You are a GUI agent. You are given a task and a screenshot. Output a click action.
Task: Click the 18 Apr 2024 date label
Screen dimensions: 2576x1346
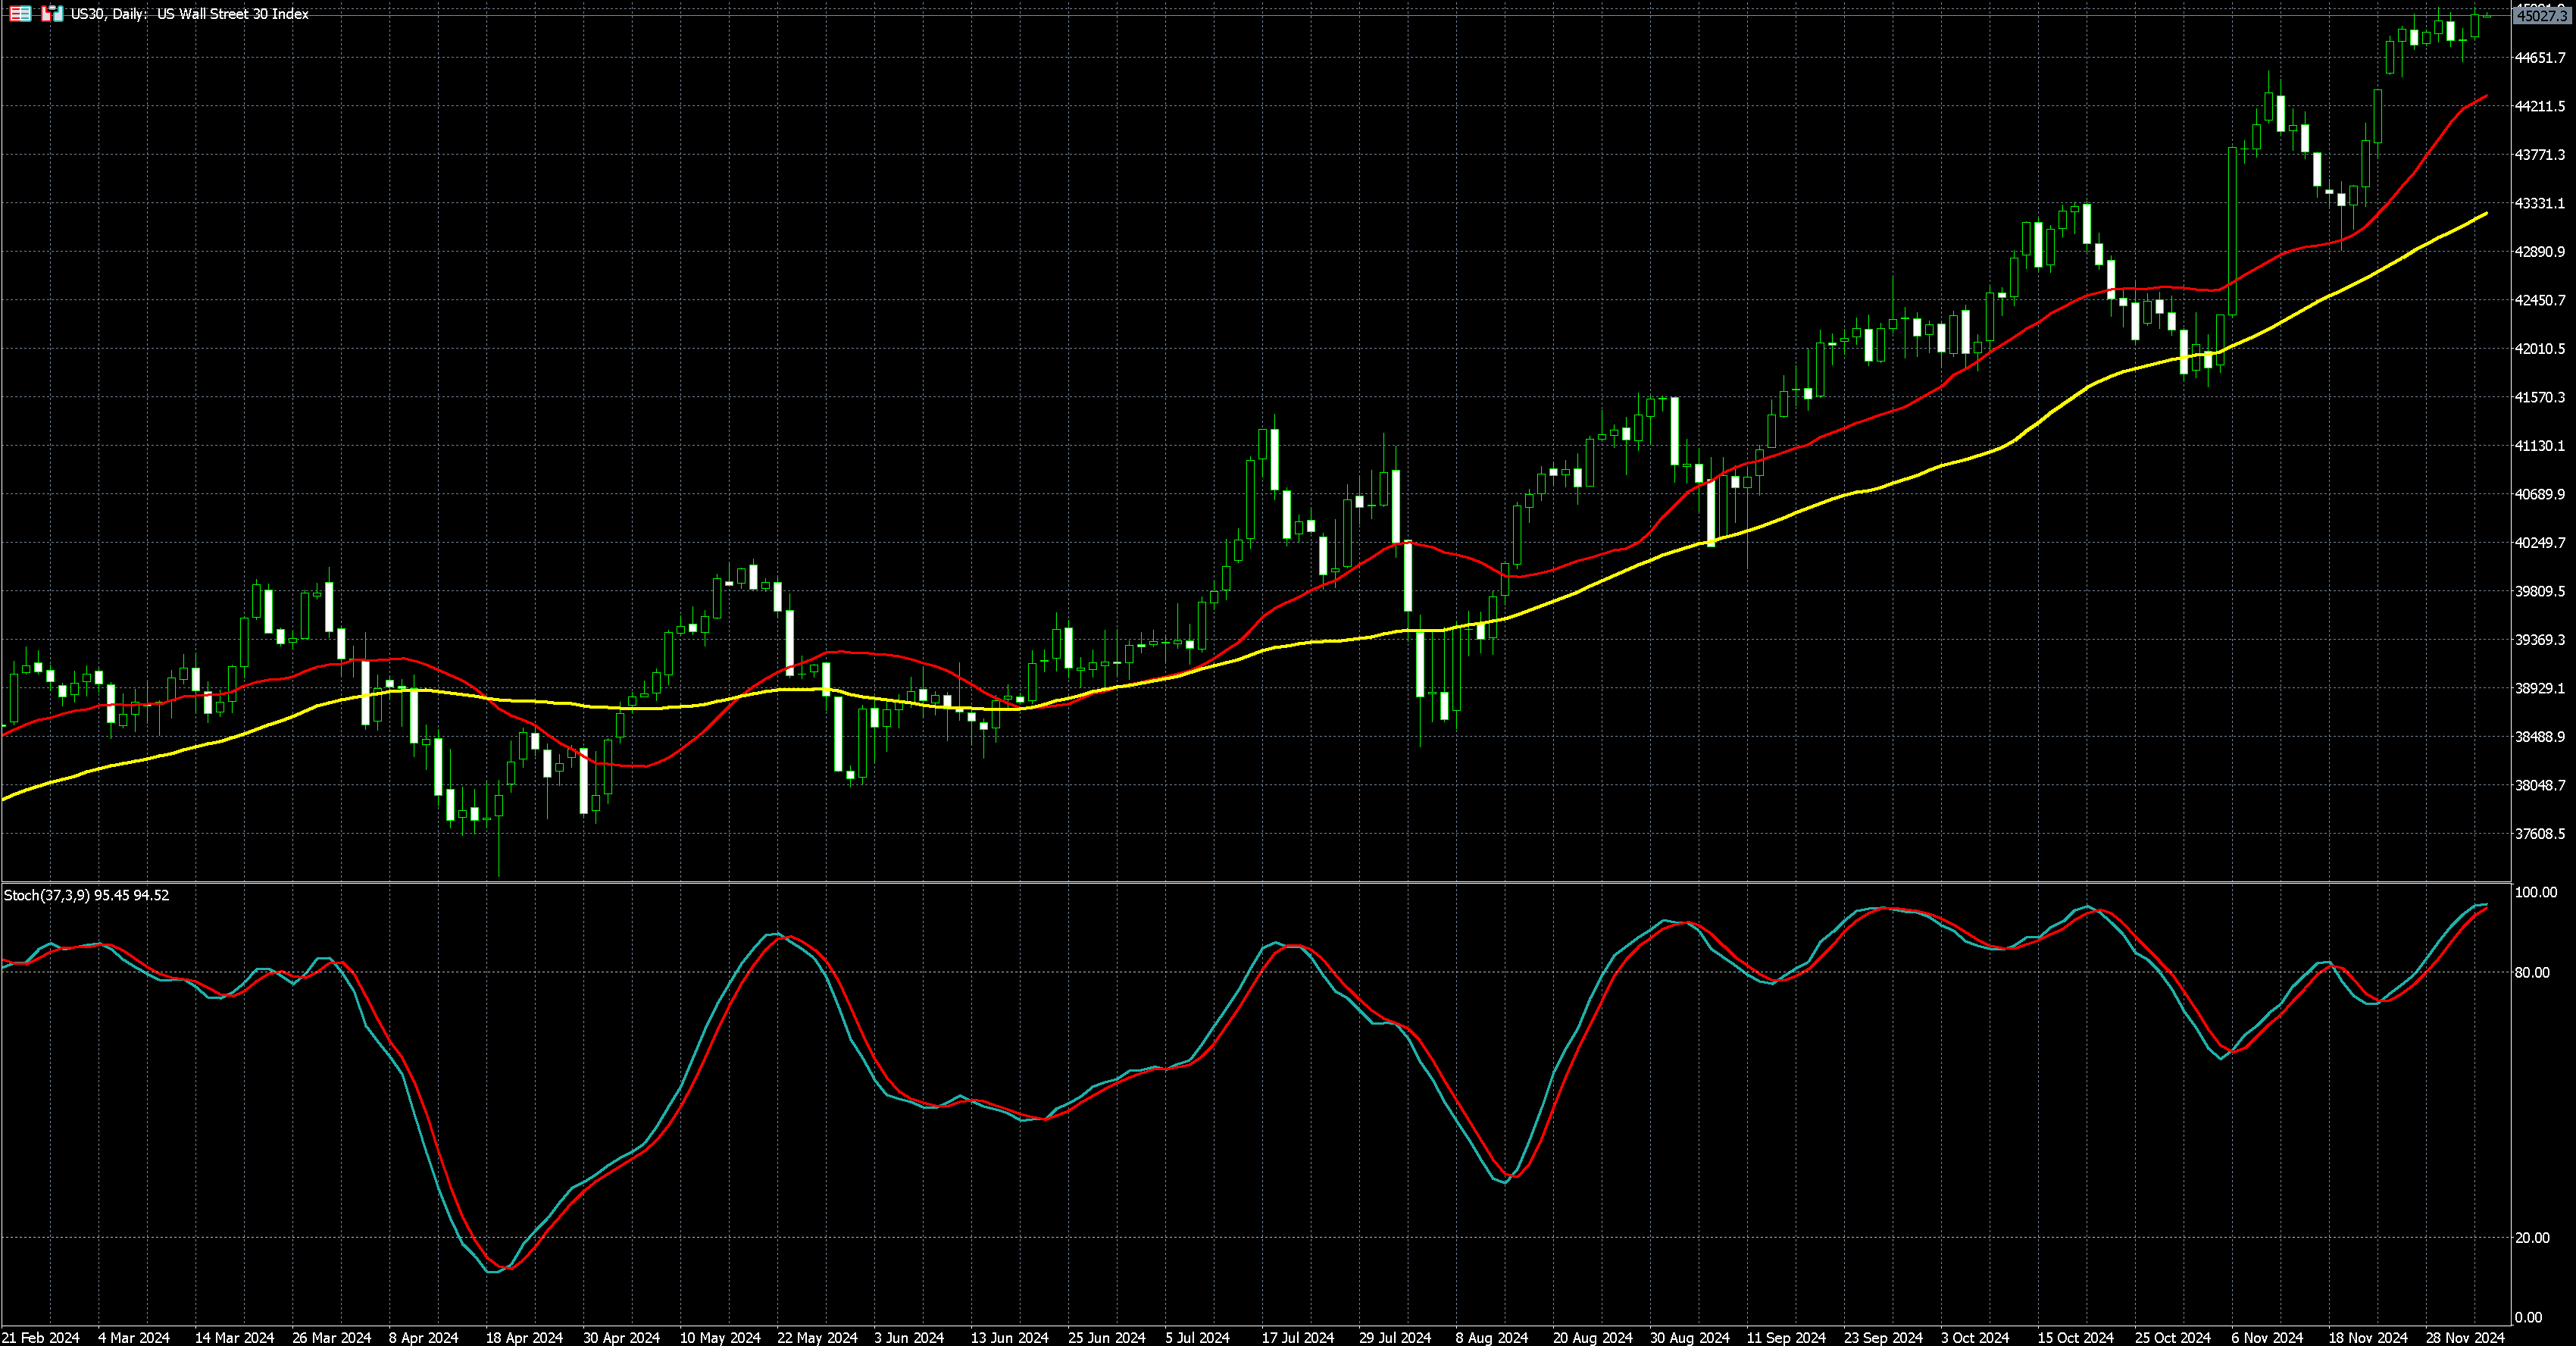(524, 1337)
